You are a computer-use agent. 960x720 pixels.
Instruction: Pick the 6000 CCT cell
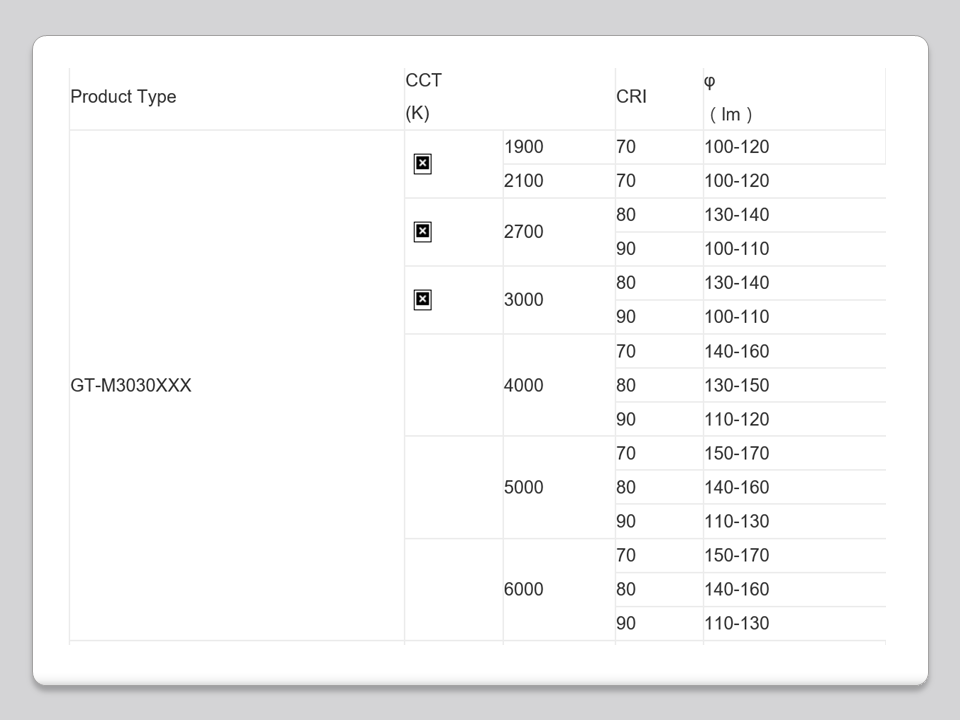pos(524,590)
